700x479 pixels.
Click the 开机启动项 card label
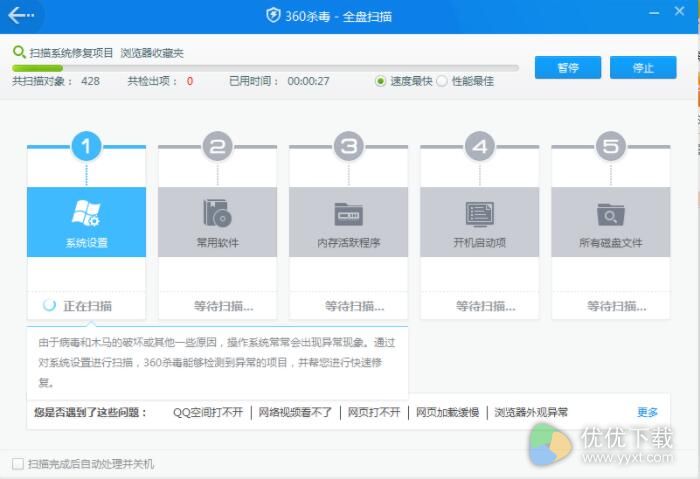coord(479,243)
